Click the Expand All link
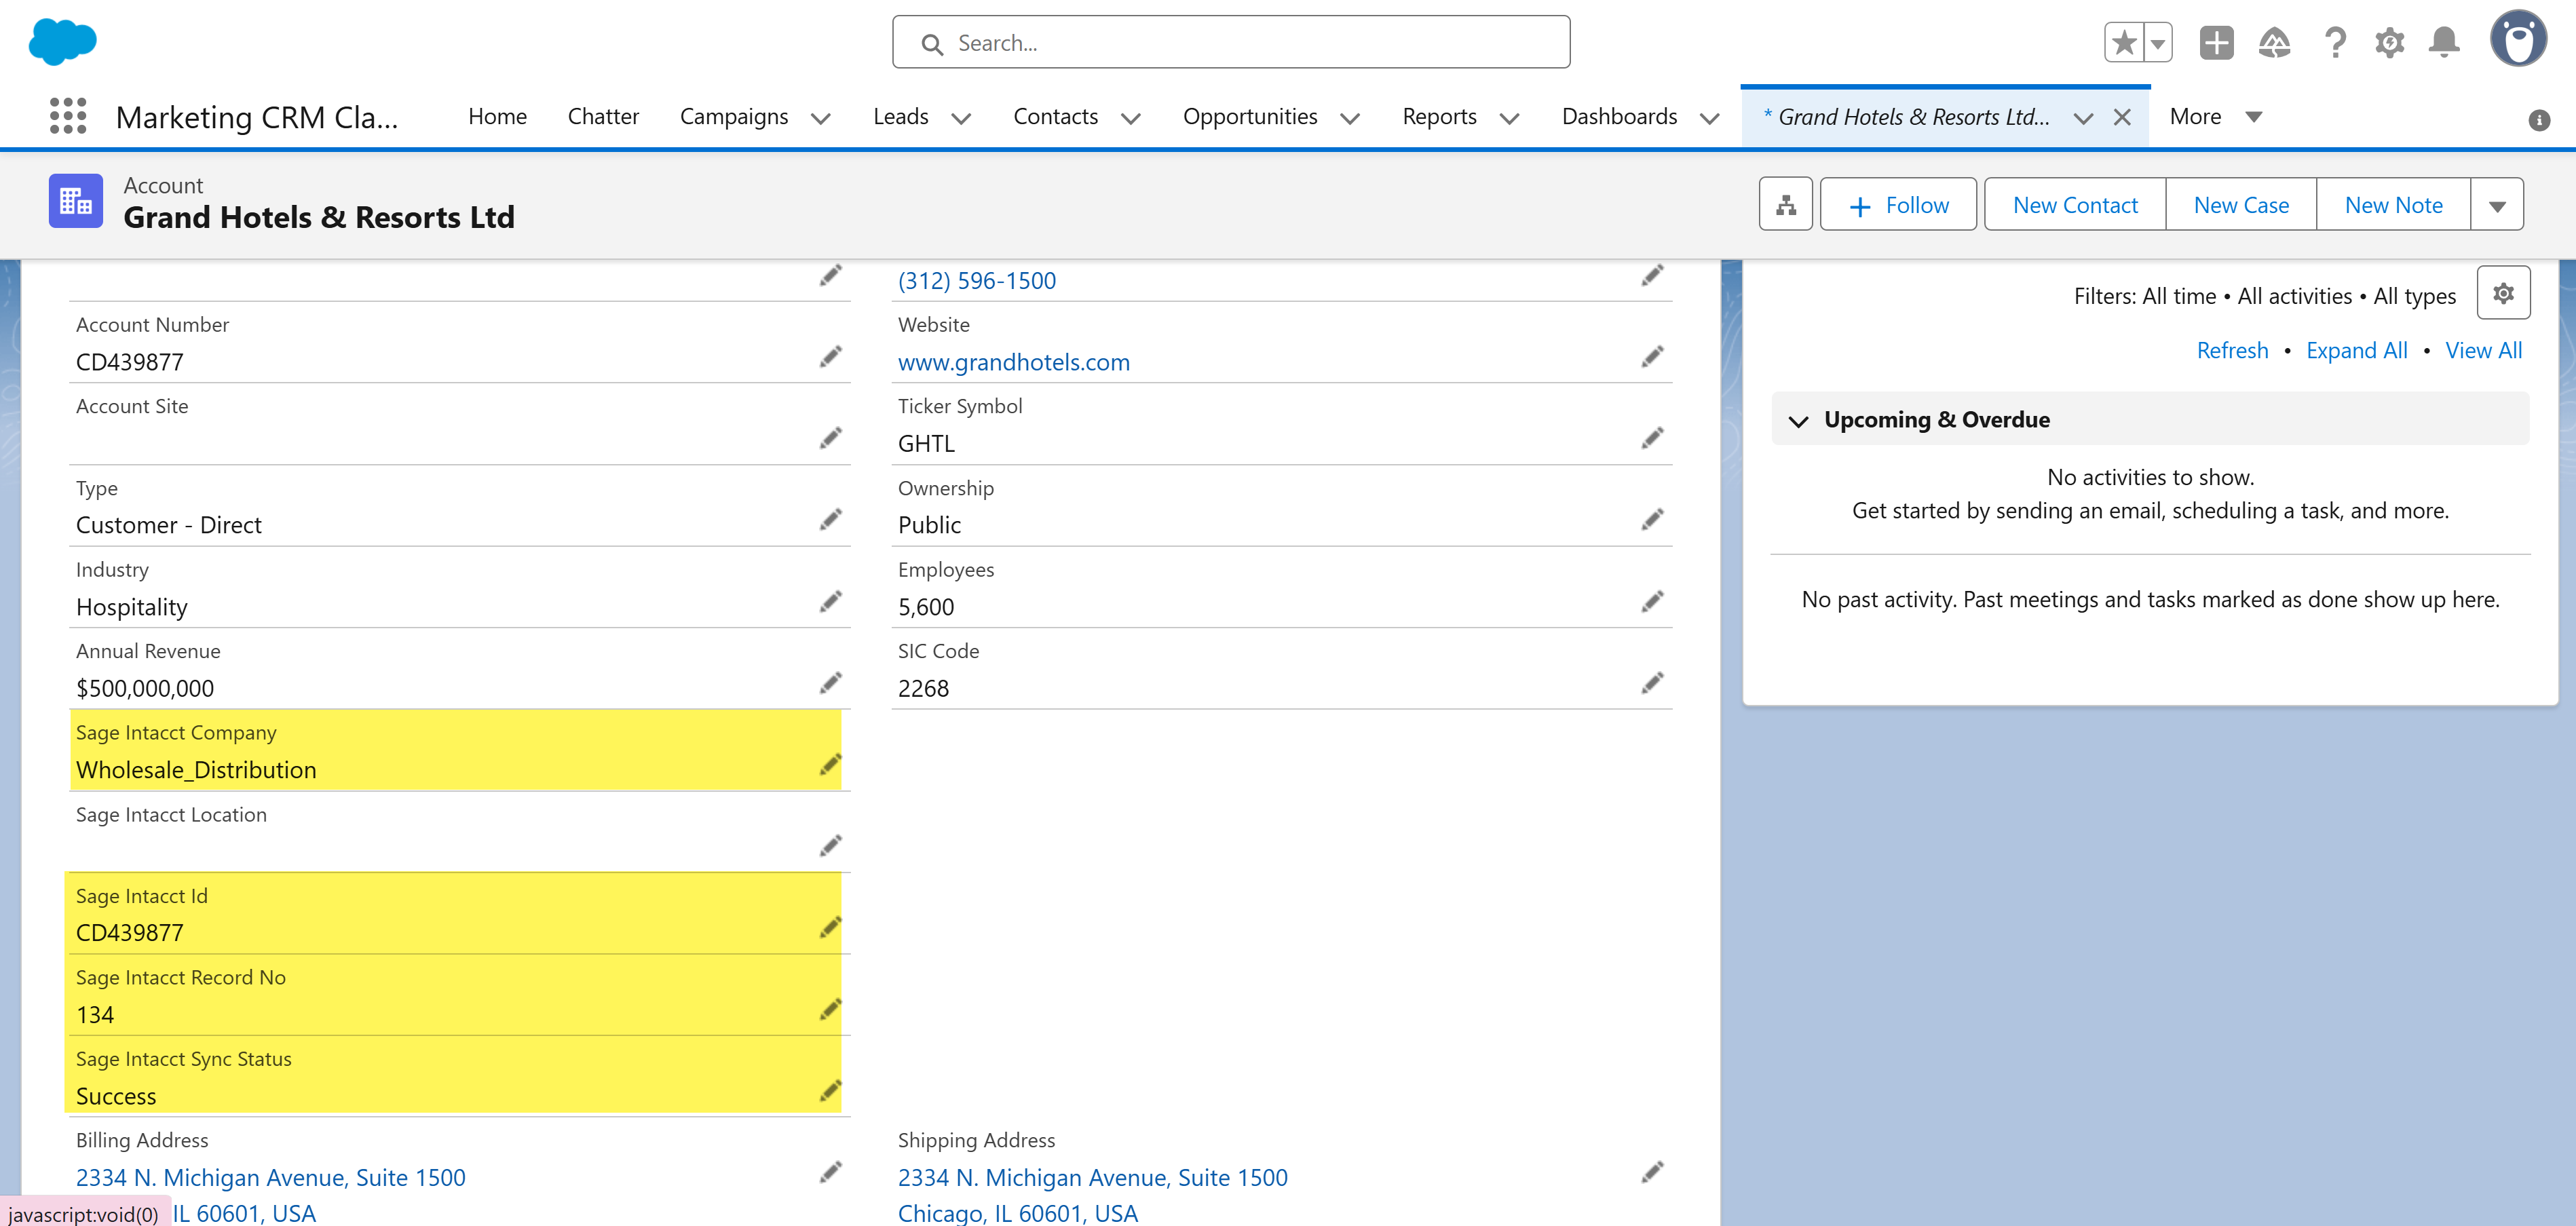Viewport: 2576px width, 1226px height. 2356,351
